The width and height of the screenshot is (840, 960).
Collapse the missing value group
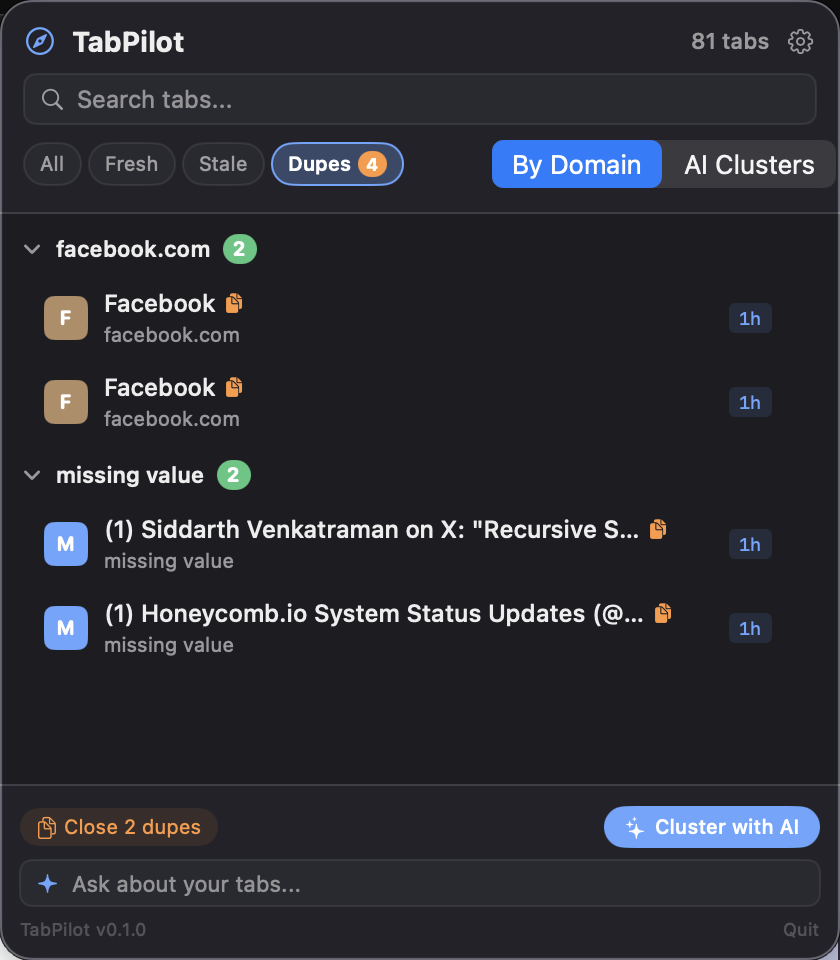click(32, 475)
